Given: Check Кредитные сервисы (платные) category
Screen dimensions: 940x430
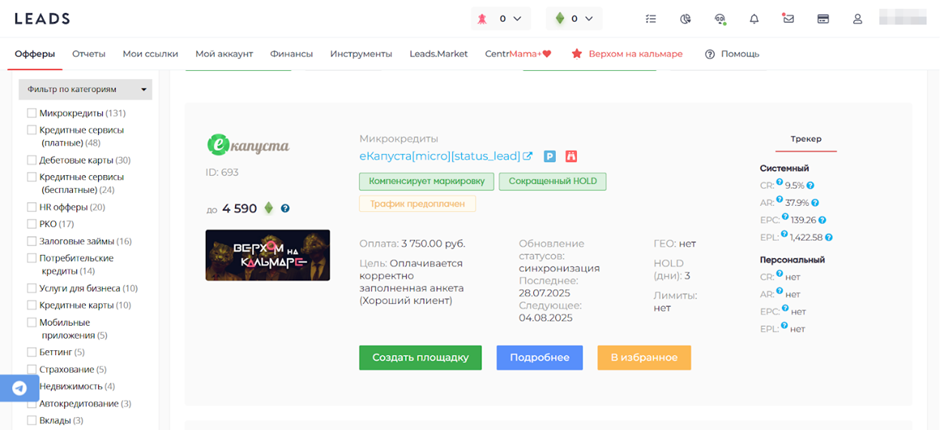Looking at the screenshot, I should click(x=32, y=130).
